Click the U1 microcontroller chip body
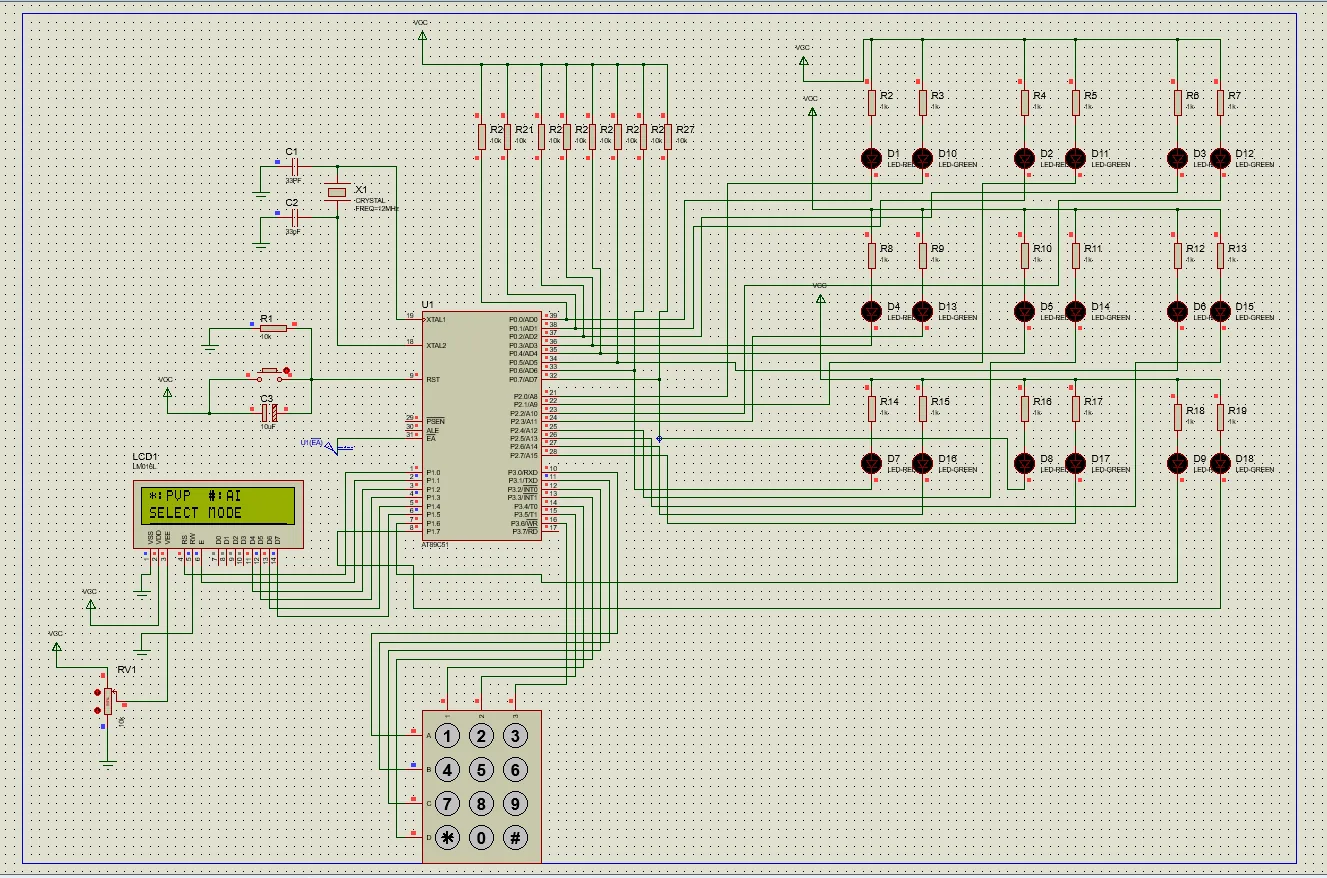Image resolution: width=1327 pixels, height=878 pixels. click(481, 424)
